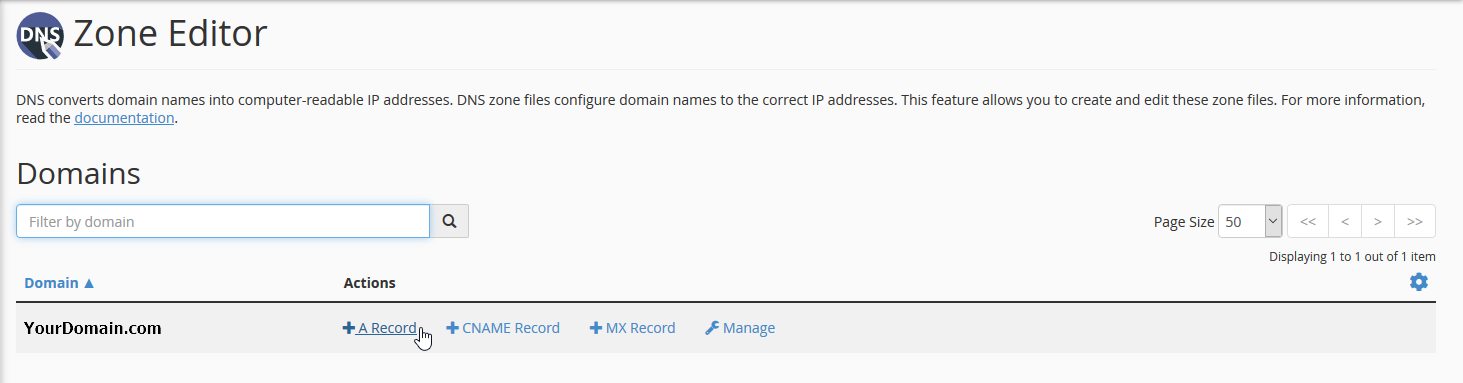Open the Page Size dropdown
Screen dimensions: 1463x383
pos(1250,222)
